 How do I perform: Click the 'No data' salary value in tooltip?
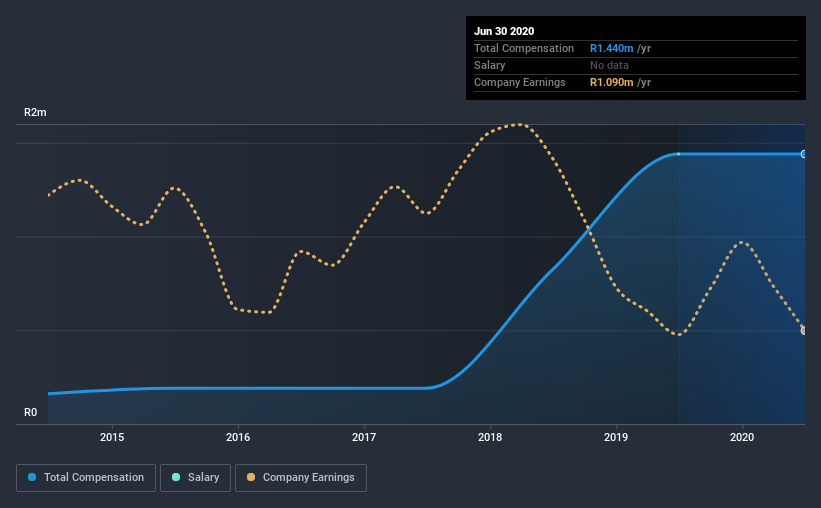(x=609, y=65)
